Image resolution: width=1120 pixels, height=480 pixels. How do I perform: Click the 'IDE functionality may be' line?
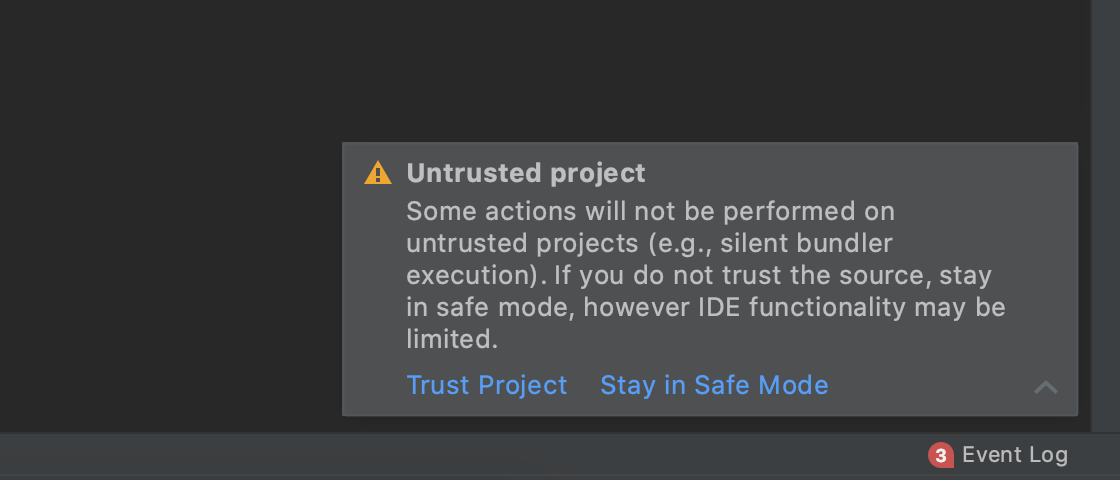pyautogui.click(x=706, y=308)
